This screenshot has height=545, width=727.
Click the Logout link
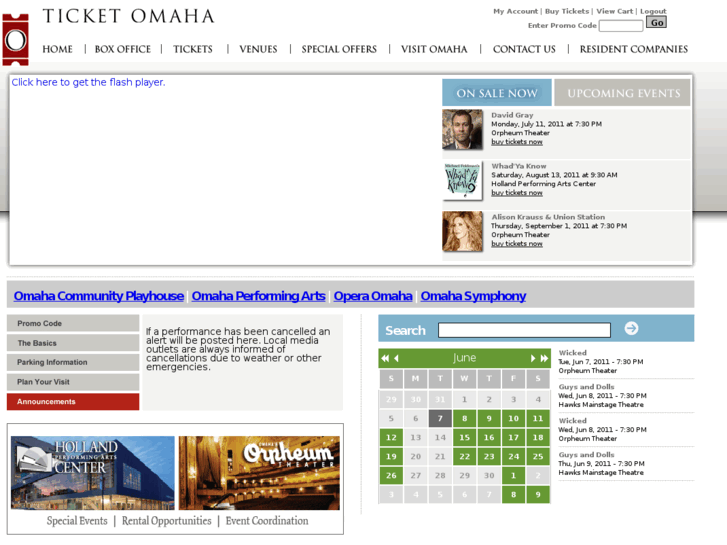pyautogui.click(x=653, y=11)
